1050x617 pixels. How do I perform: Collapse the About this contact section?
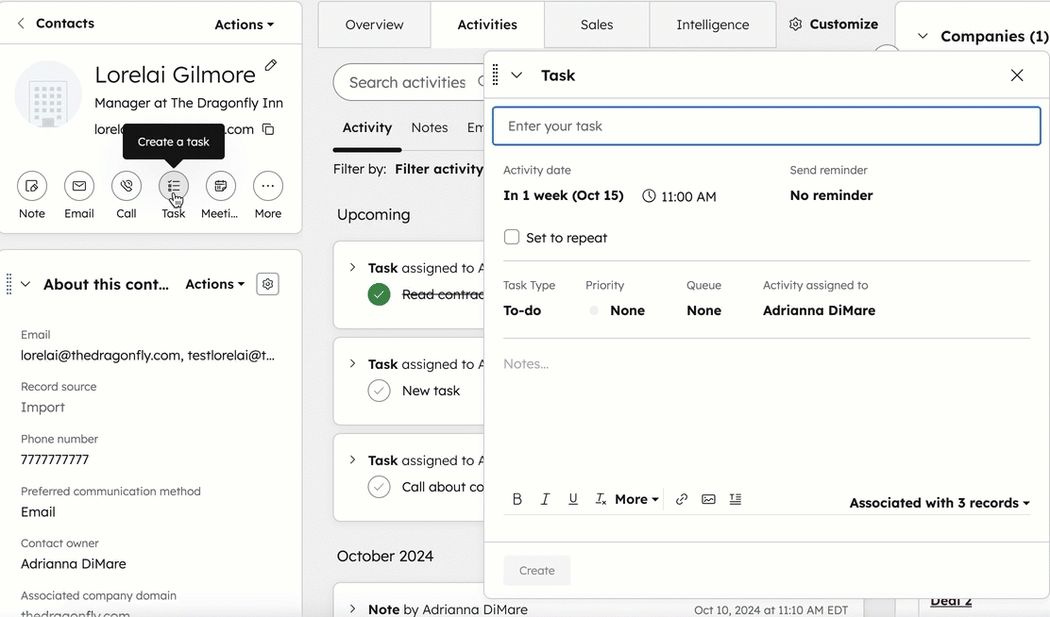26,285
